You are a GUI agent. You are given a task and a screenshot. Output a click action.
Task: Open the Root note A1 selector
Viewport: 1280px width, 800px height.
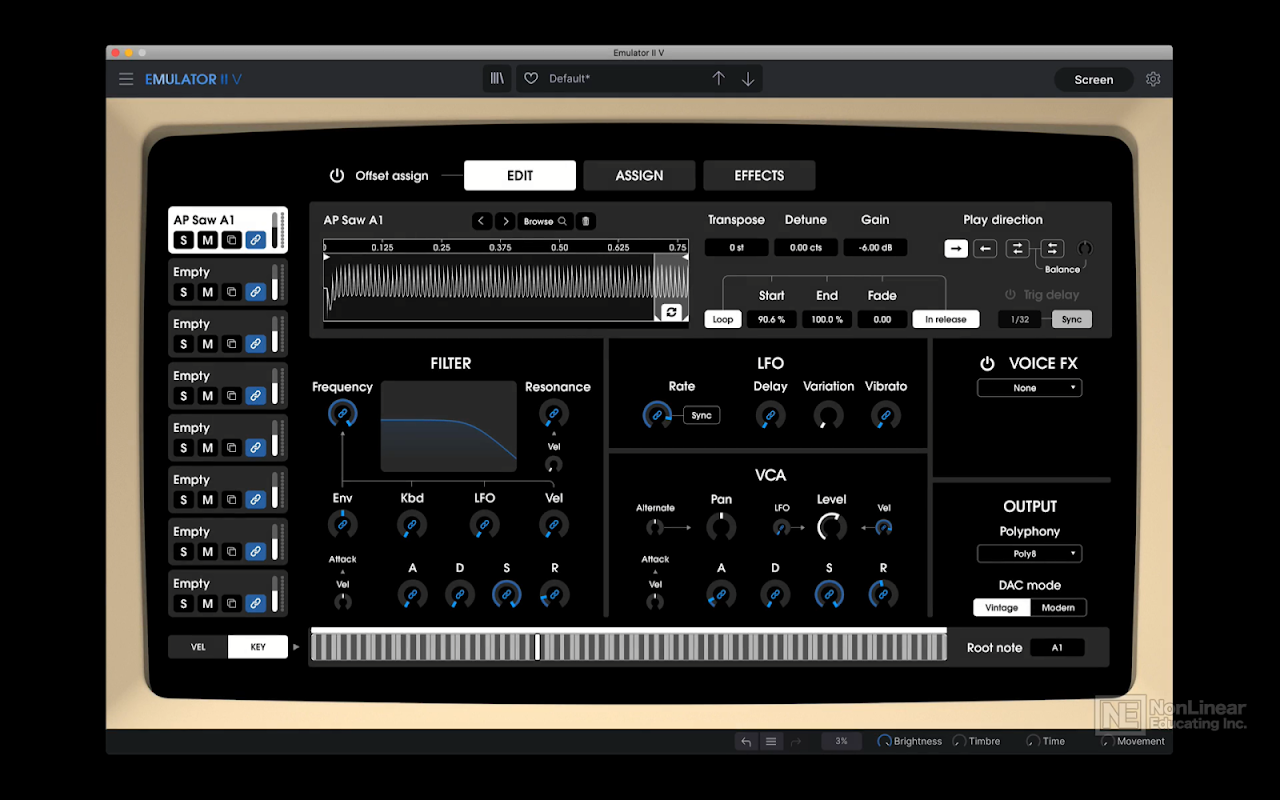tap(1057, 648)
